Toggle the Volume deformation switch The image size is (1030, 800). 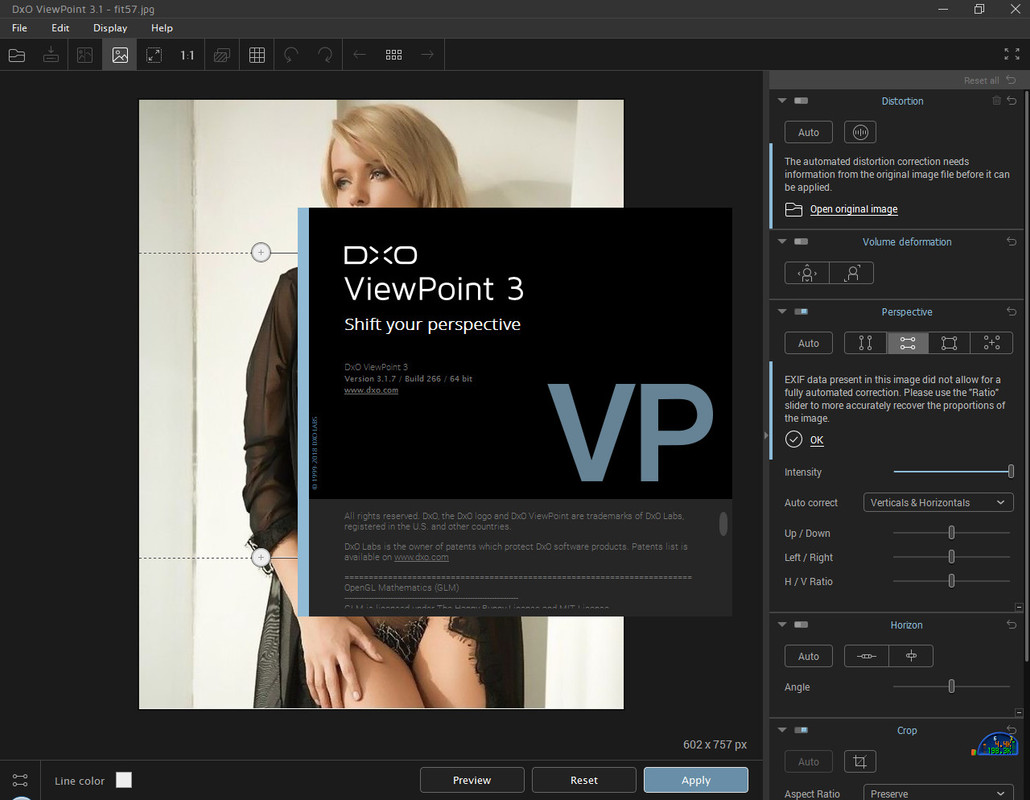[801, 242]
